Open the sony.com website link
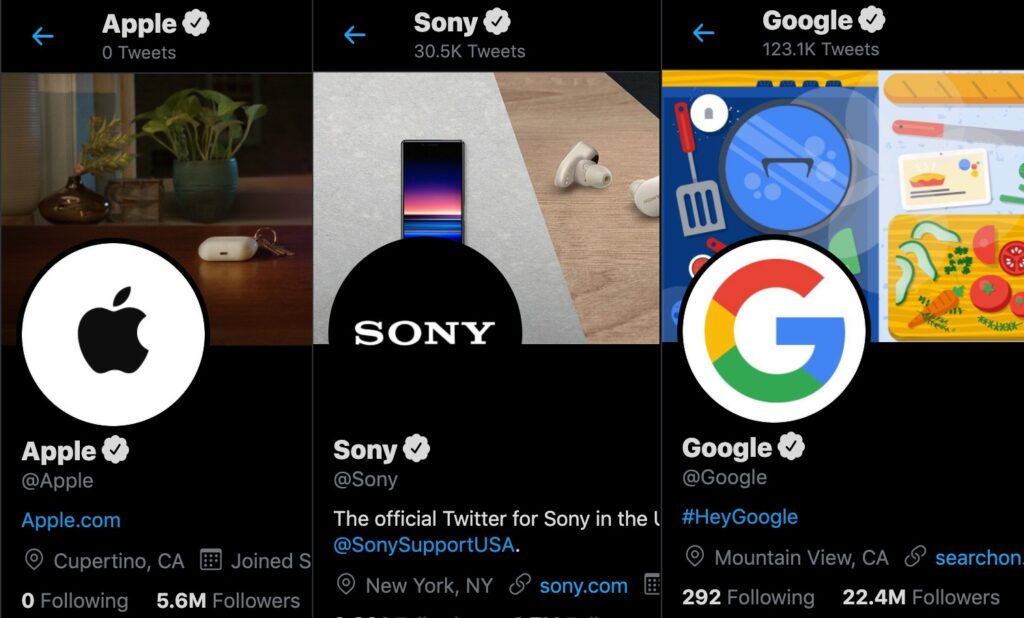The width and height of the screenshot is (1024, 618). coord(584,586)
